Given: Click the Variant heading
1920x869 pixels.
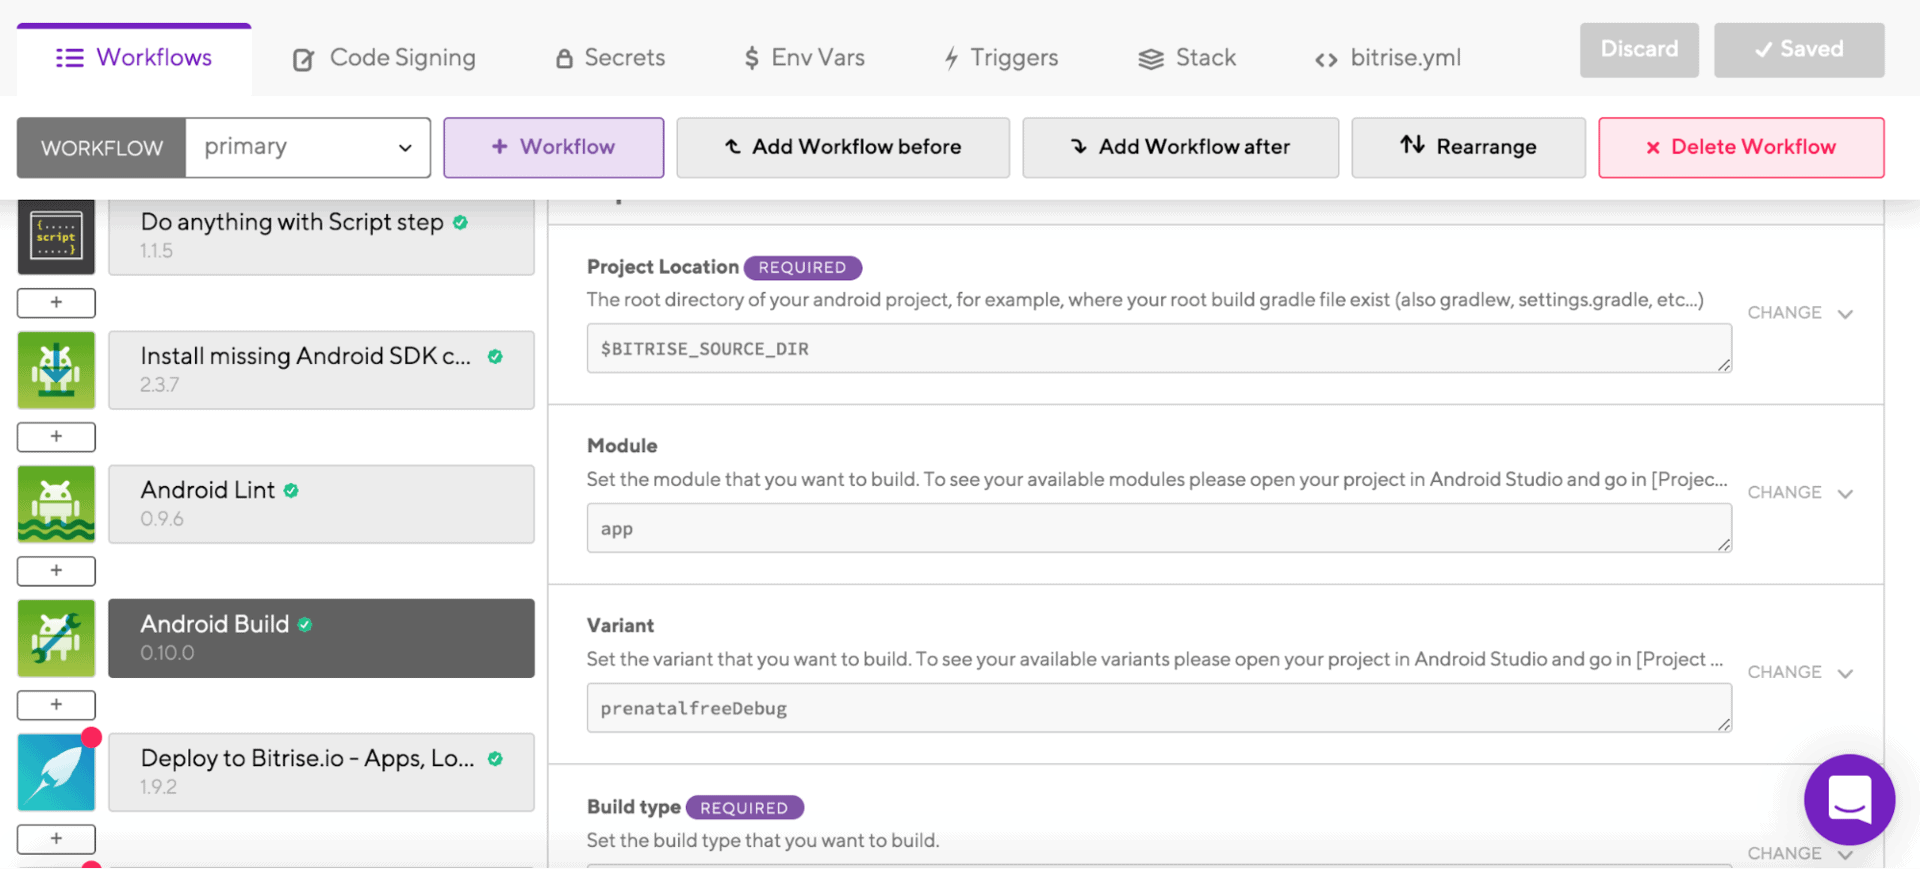Looking at the screenshot, I should click(x=620, y=626).
